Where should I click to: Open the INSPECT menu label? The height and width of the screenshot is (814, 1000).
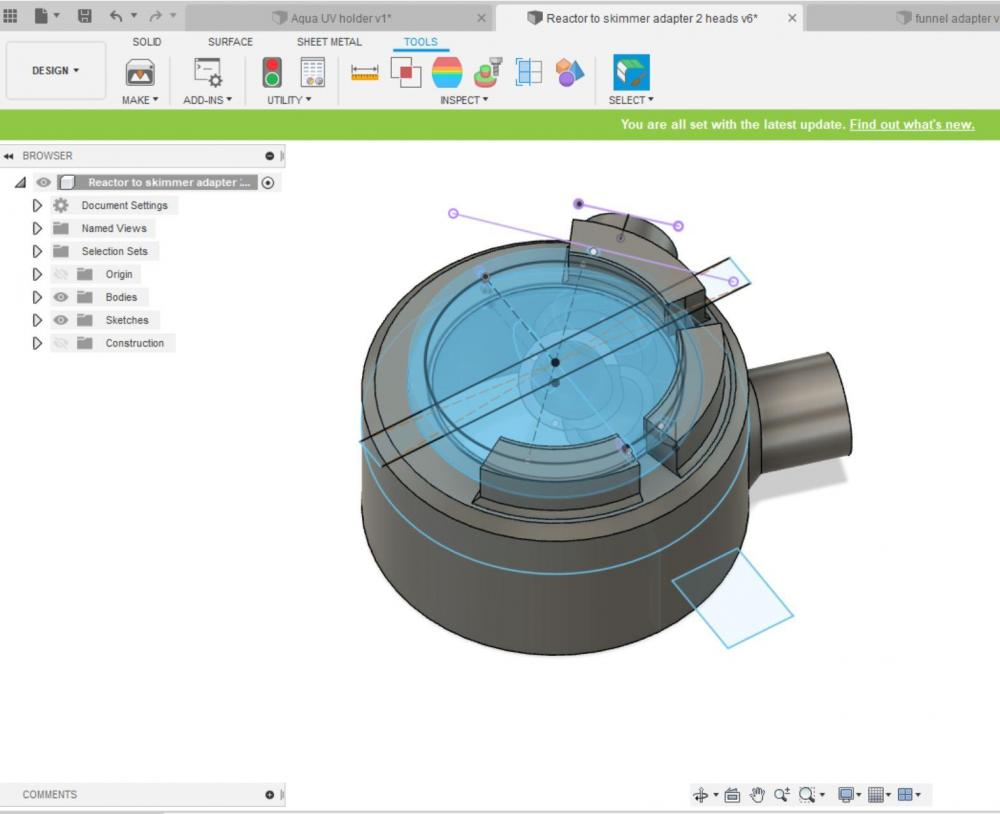(464, 100)
